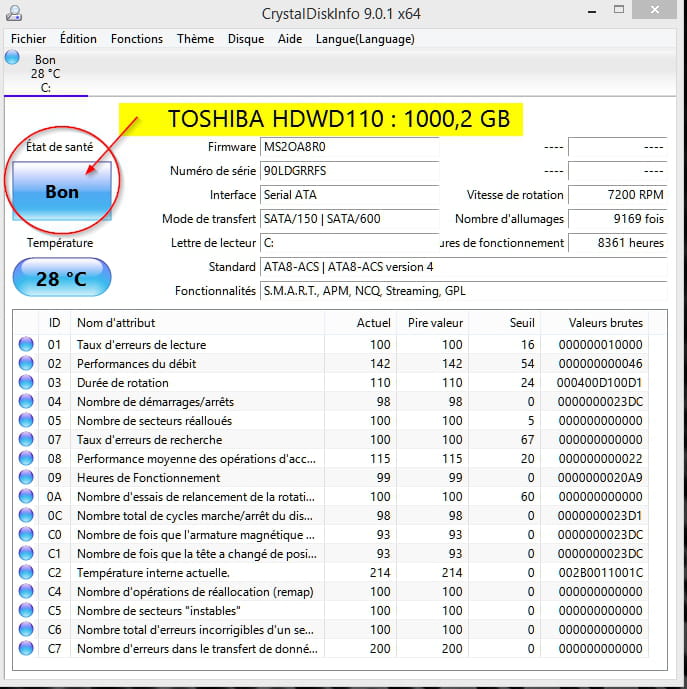Click the CrystalDiskInfo app icon in title bar
Image resolution: width=687 pixels, height=689 pixels.
[x=16, y=15]
